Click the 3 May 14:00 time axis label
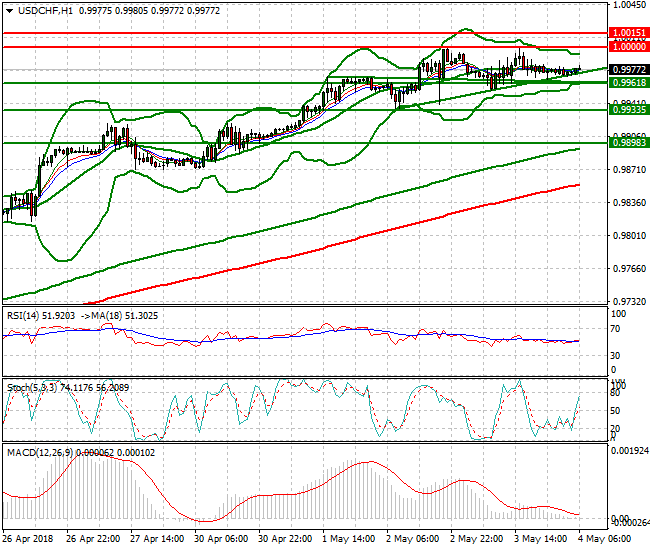Viewport: 650px width, 550px height. tap(540, 539)
